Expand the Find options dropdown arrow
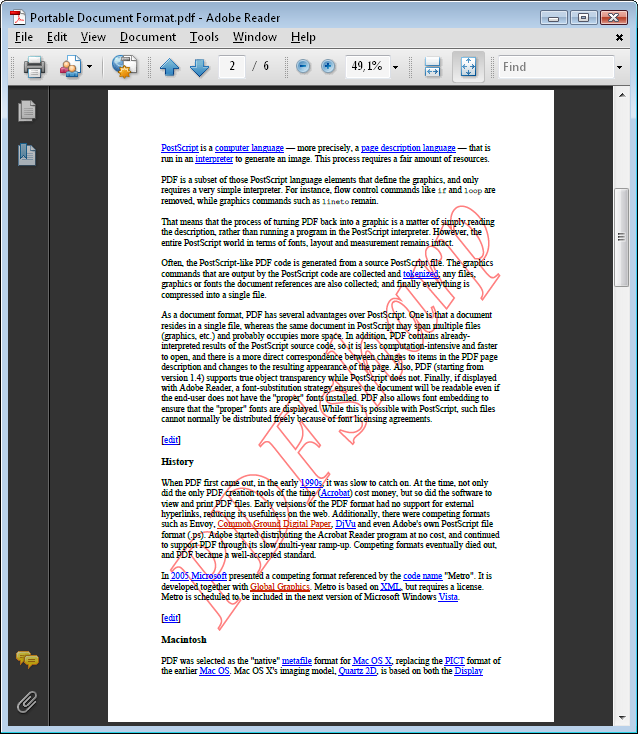The height and width of the screenshot is (734, 638). [620, 67]
